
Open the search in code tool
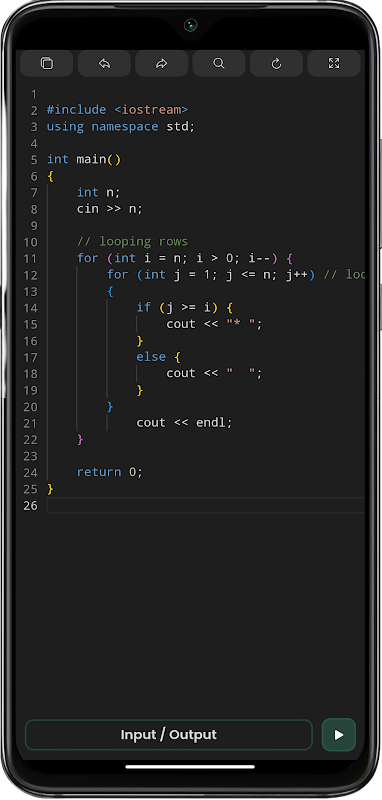point(219,63)
